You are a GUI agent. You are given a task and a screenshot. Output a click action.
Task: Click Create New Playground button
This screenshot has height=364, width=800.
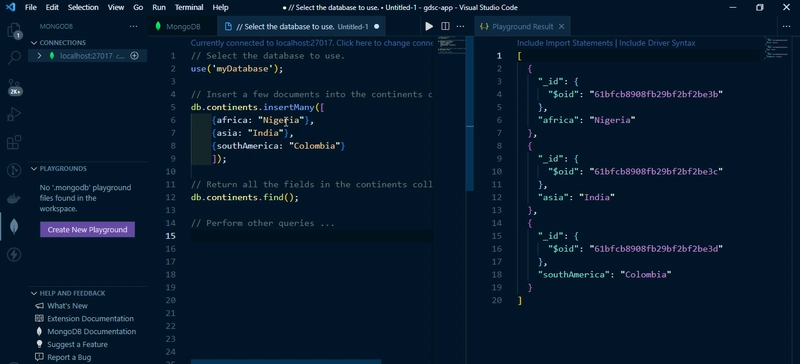(87, 230)
